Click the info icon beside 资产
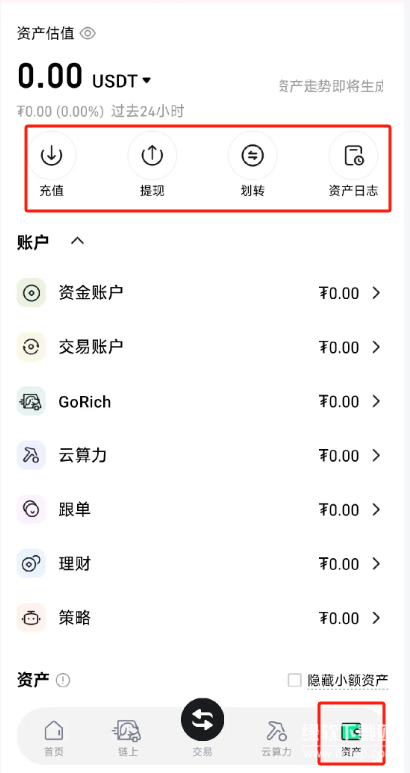This screenshot has width=410, height=773. 63,680
